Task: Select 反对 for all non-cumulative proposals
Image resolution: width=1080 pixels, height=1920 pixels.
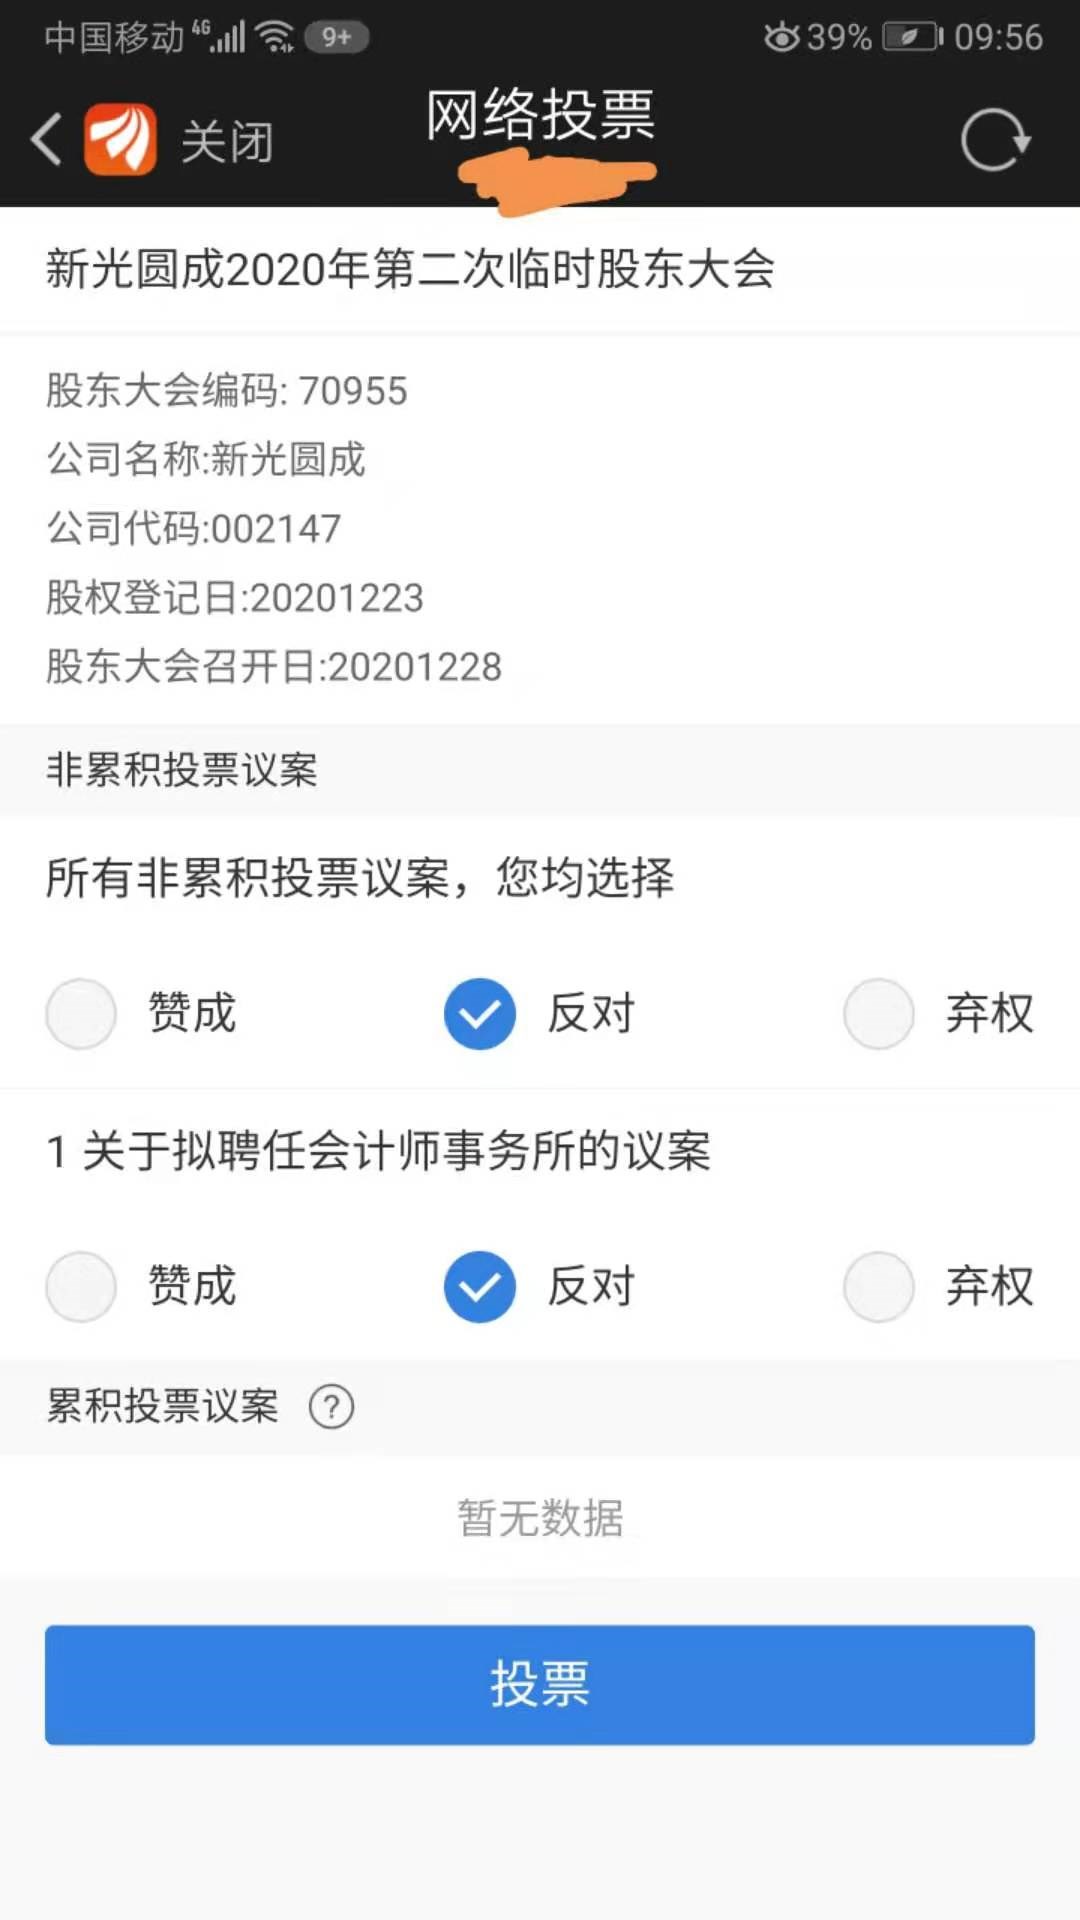Action: (480, 1013)
